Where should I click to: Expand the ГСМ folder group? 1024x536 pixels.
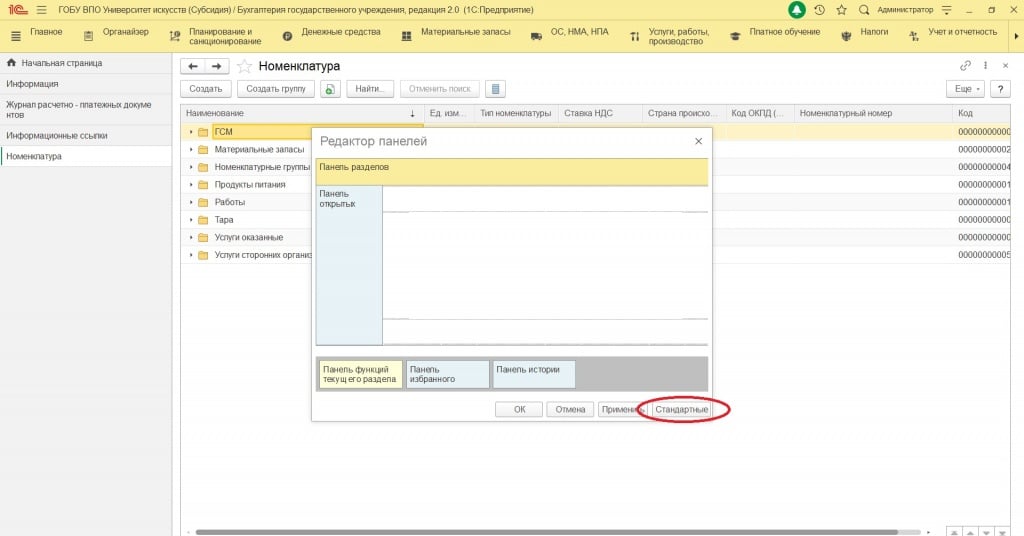point(190,132)
